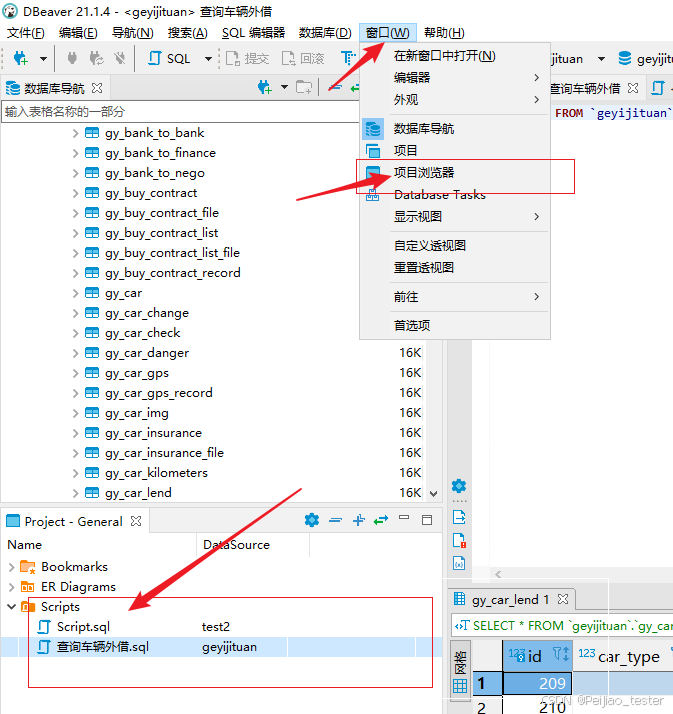Open the New Connection dropdown arrow in main toolbar
Screen dimensions: 673x714
[x=43, y=59]
